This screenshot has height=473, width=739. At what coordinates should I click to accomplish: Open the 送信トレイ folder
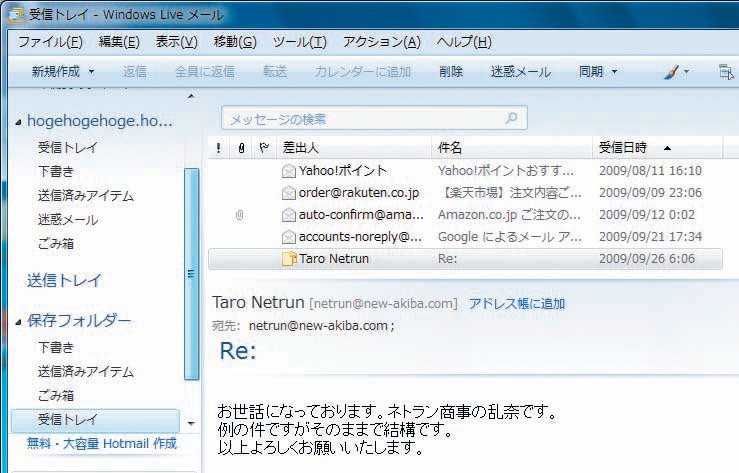(64, 280)
